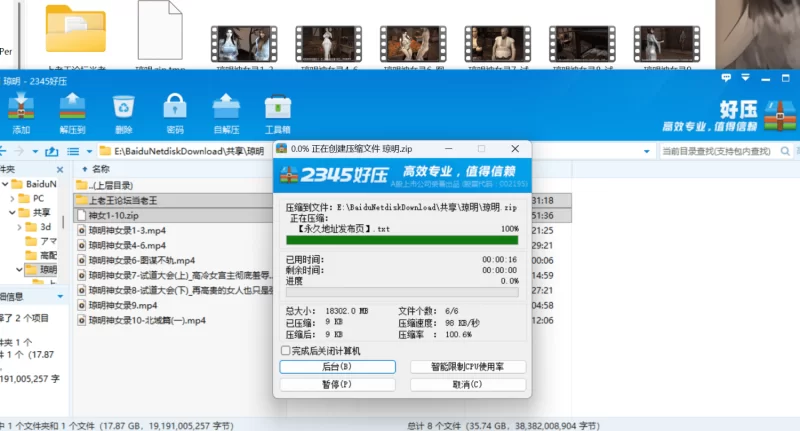Enable 完成后关闭计算机 checkbox
The height and width of the screenshot is (431, 800).
click(x=285, y=351)
